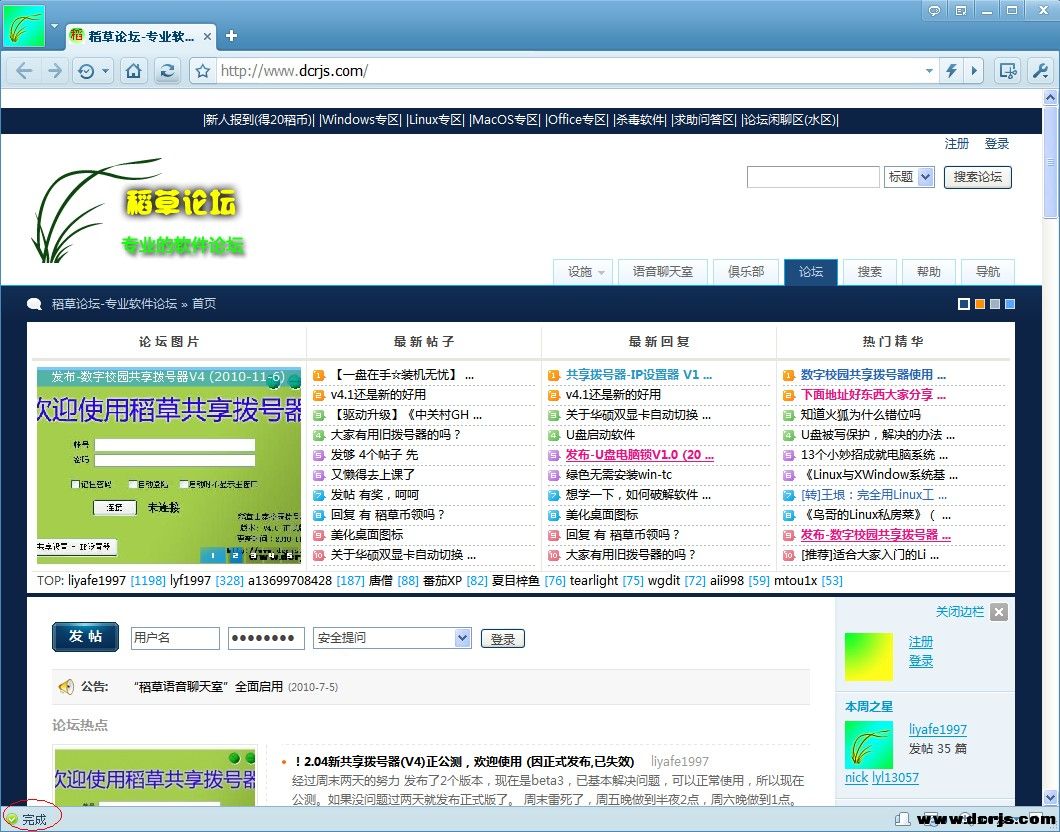Select the orange theme color swatch

pyautogui.click(x=980, y=304)
